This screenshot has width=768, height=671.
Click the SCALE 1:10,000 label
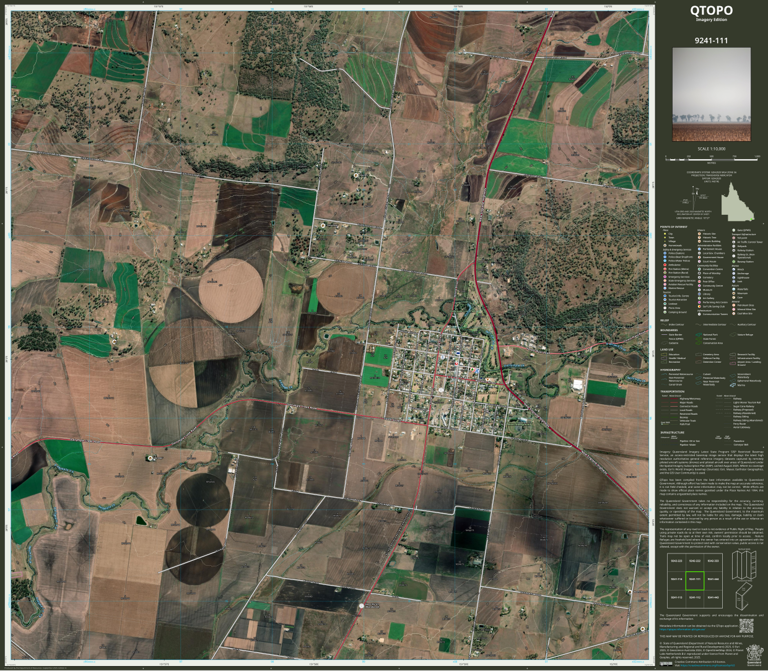(711, 149)
